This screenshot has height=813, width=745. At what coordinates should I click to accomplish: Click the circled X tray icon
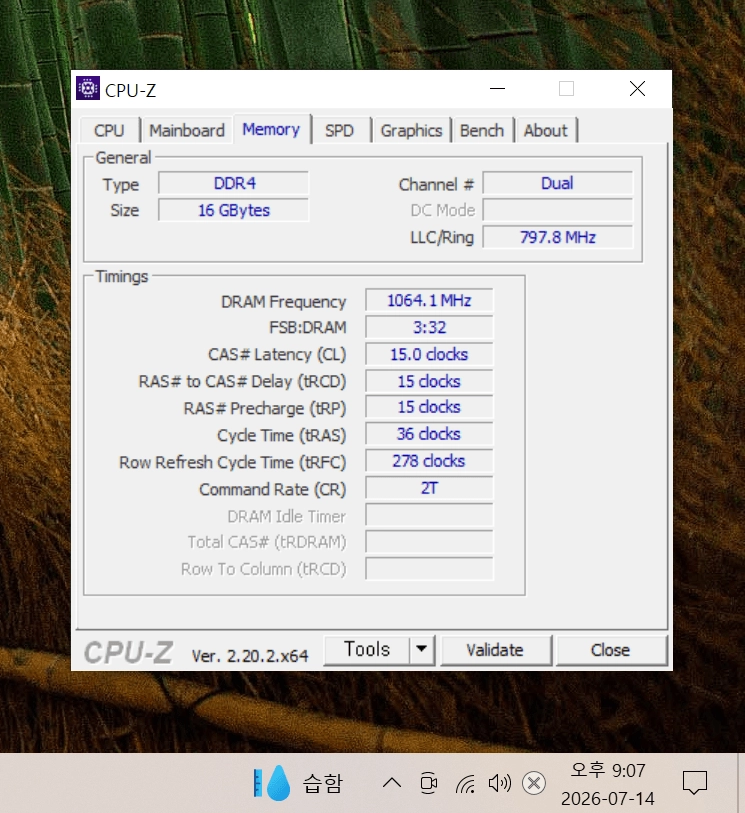pos(533,783)
